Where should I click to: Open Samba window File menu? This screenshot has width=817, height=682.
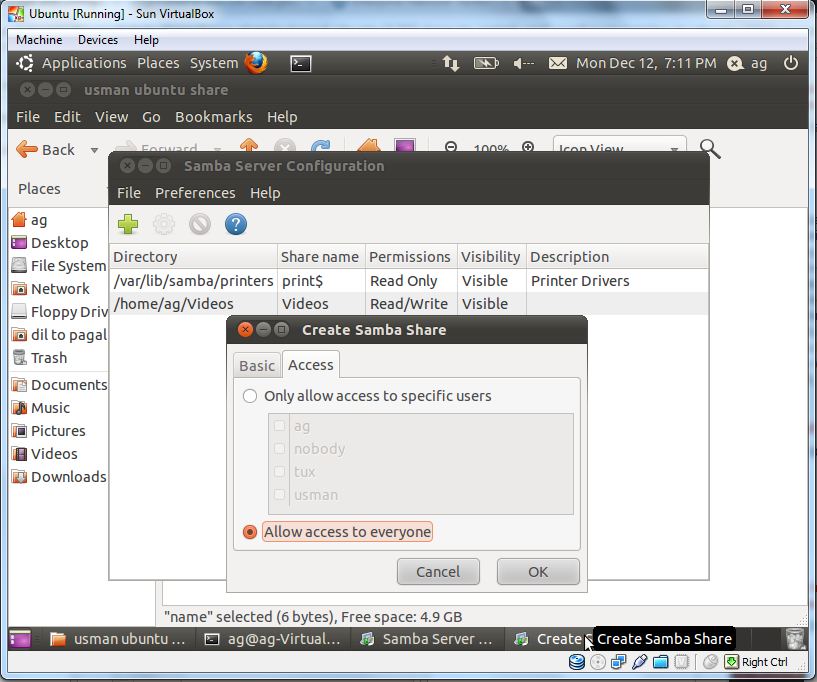click(x=129, y=193)
